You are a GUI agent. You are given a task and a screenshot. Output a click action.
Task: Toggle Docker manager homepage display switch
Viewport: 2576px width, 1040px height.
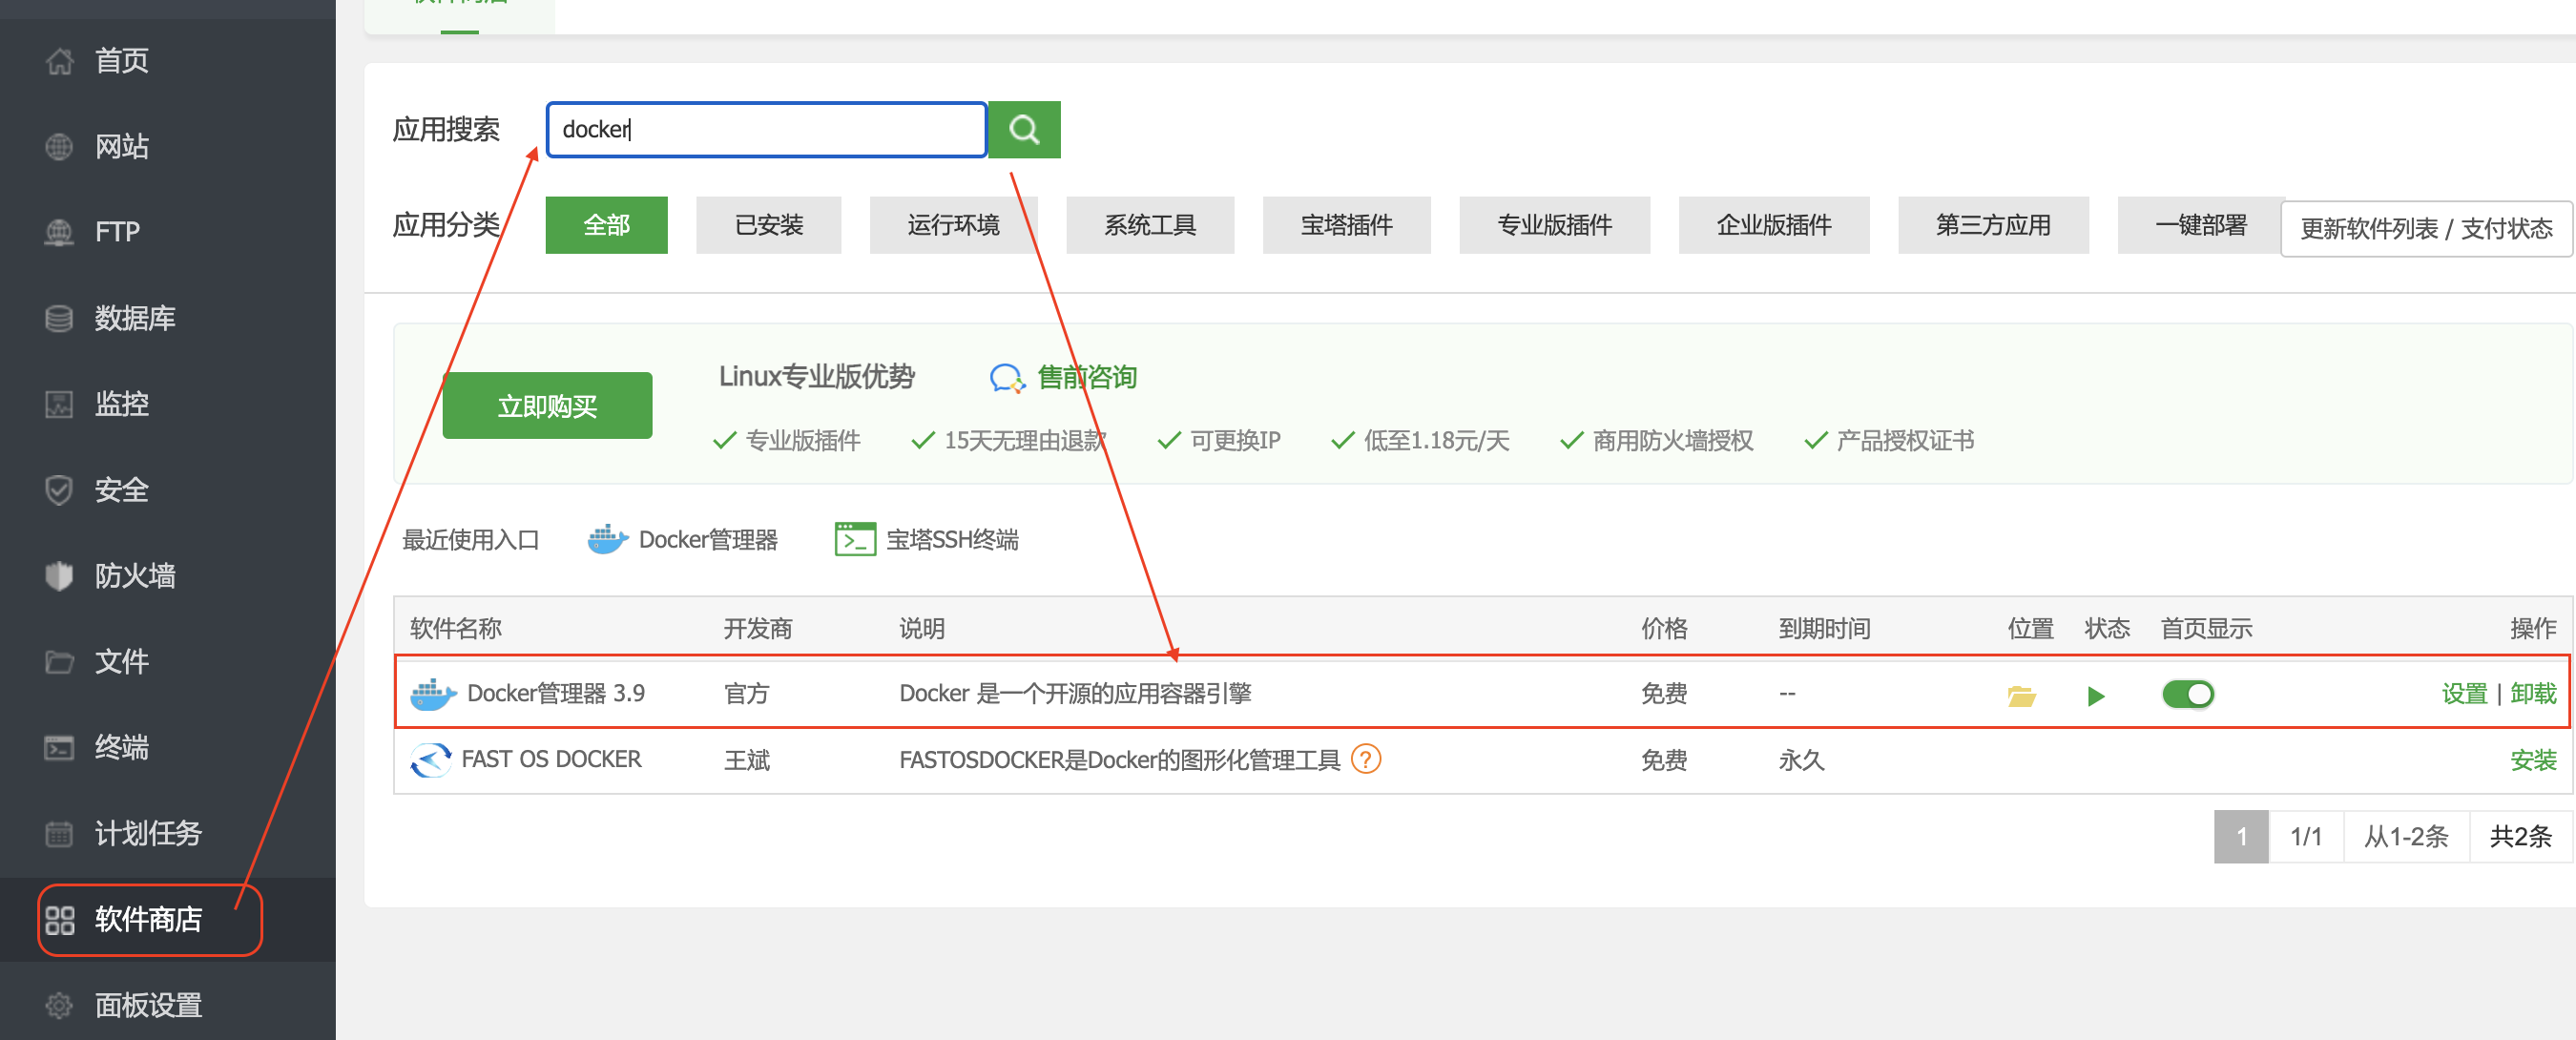pos(2187,694)
